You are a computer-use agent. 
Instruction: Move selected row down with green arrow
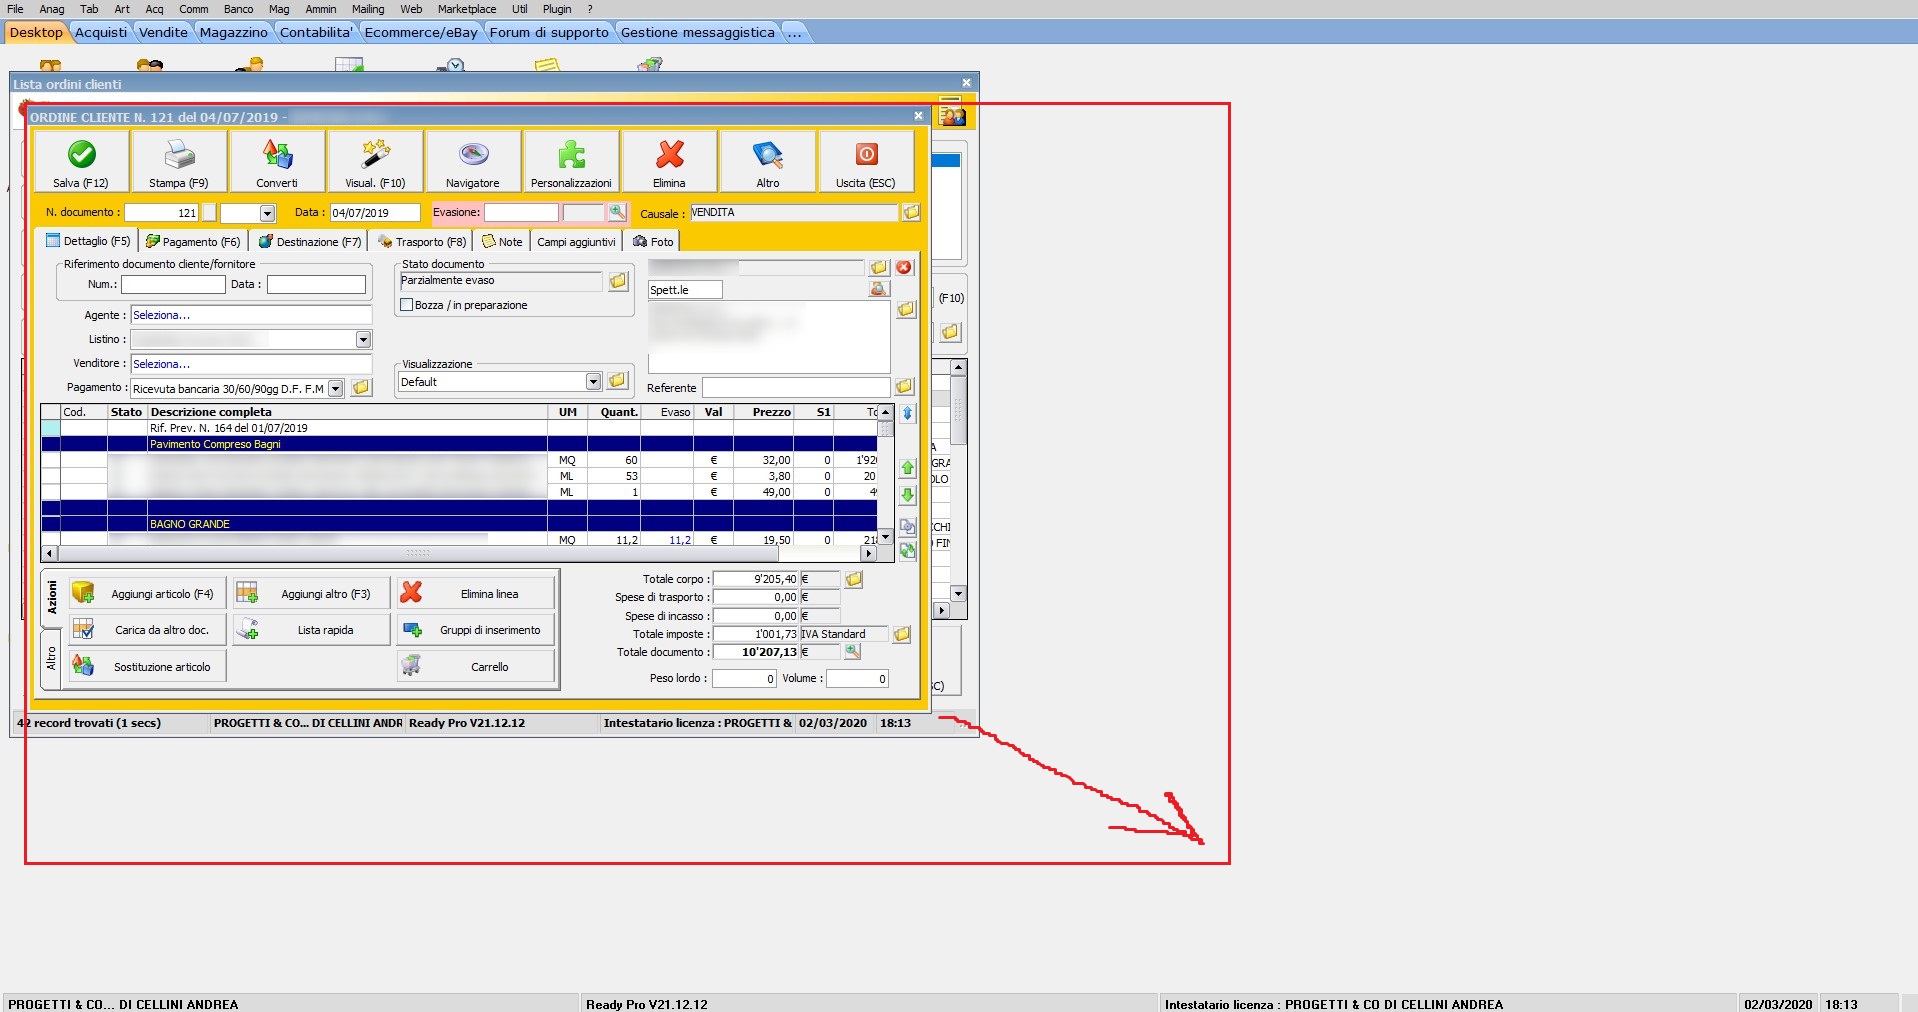907,495
